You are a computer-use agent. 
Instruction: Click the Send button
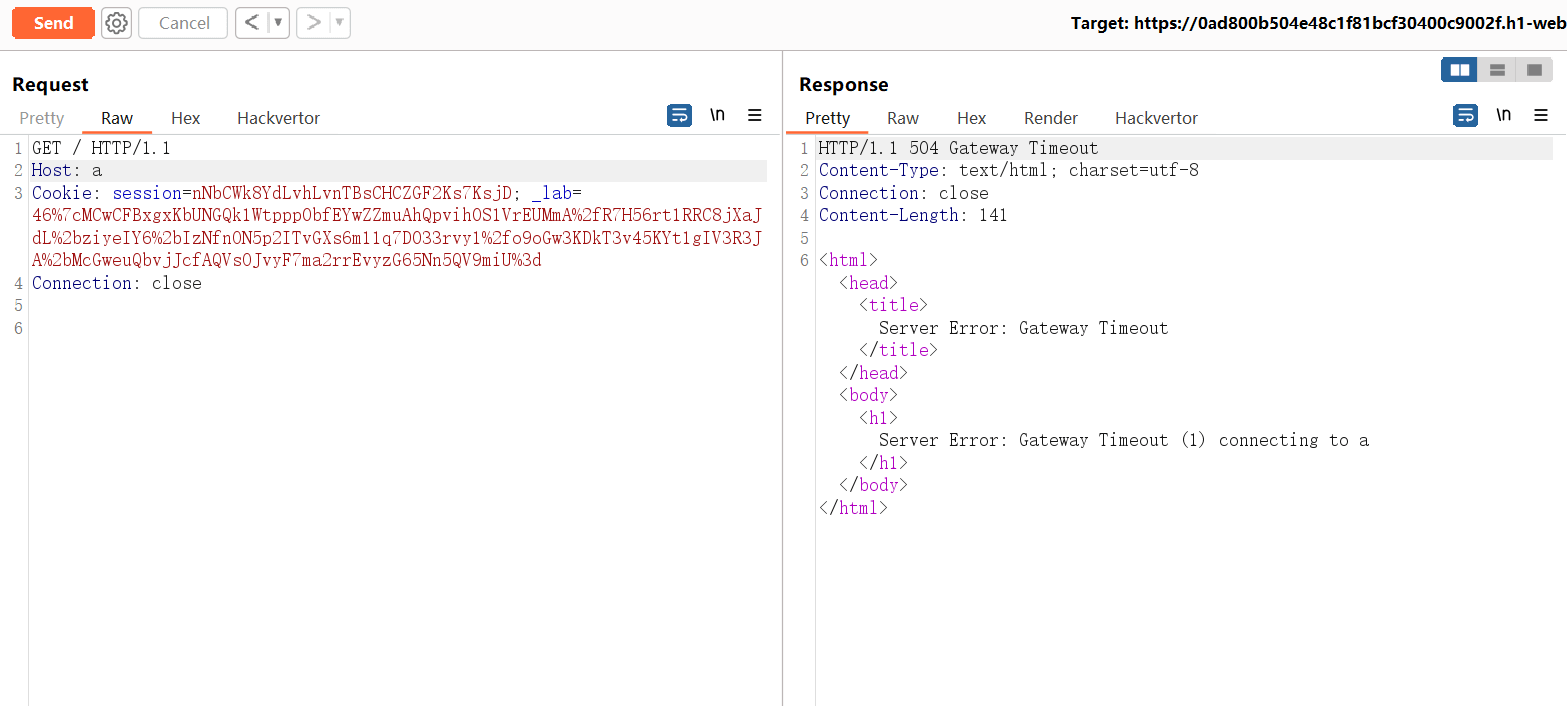53,23
